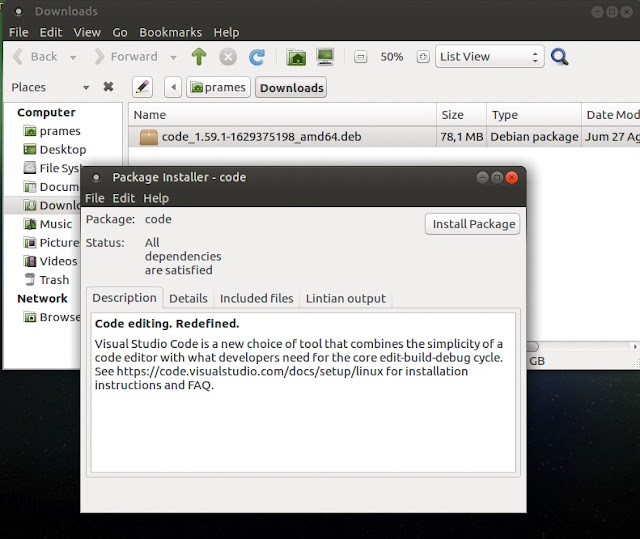Open search with magnifier icon
The height and width of the screenshot is (539, 640).
(559, 57)
